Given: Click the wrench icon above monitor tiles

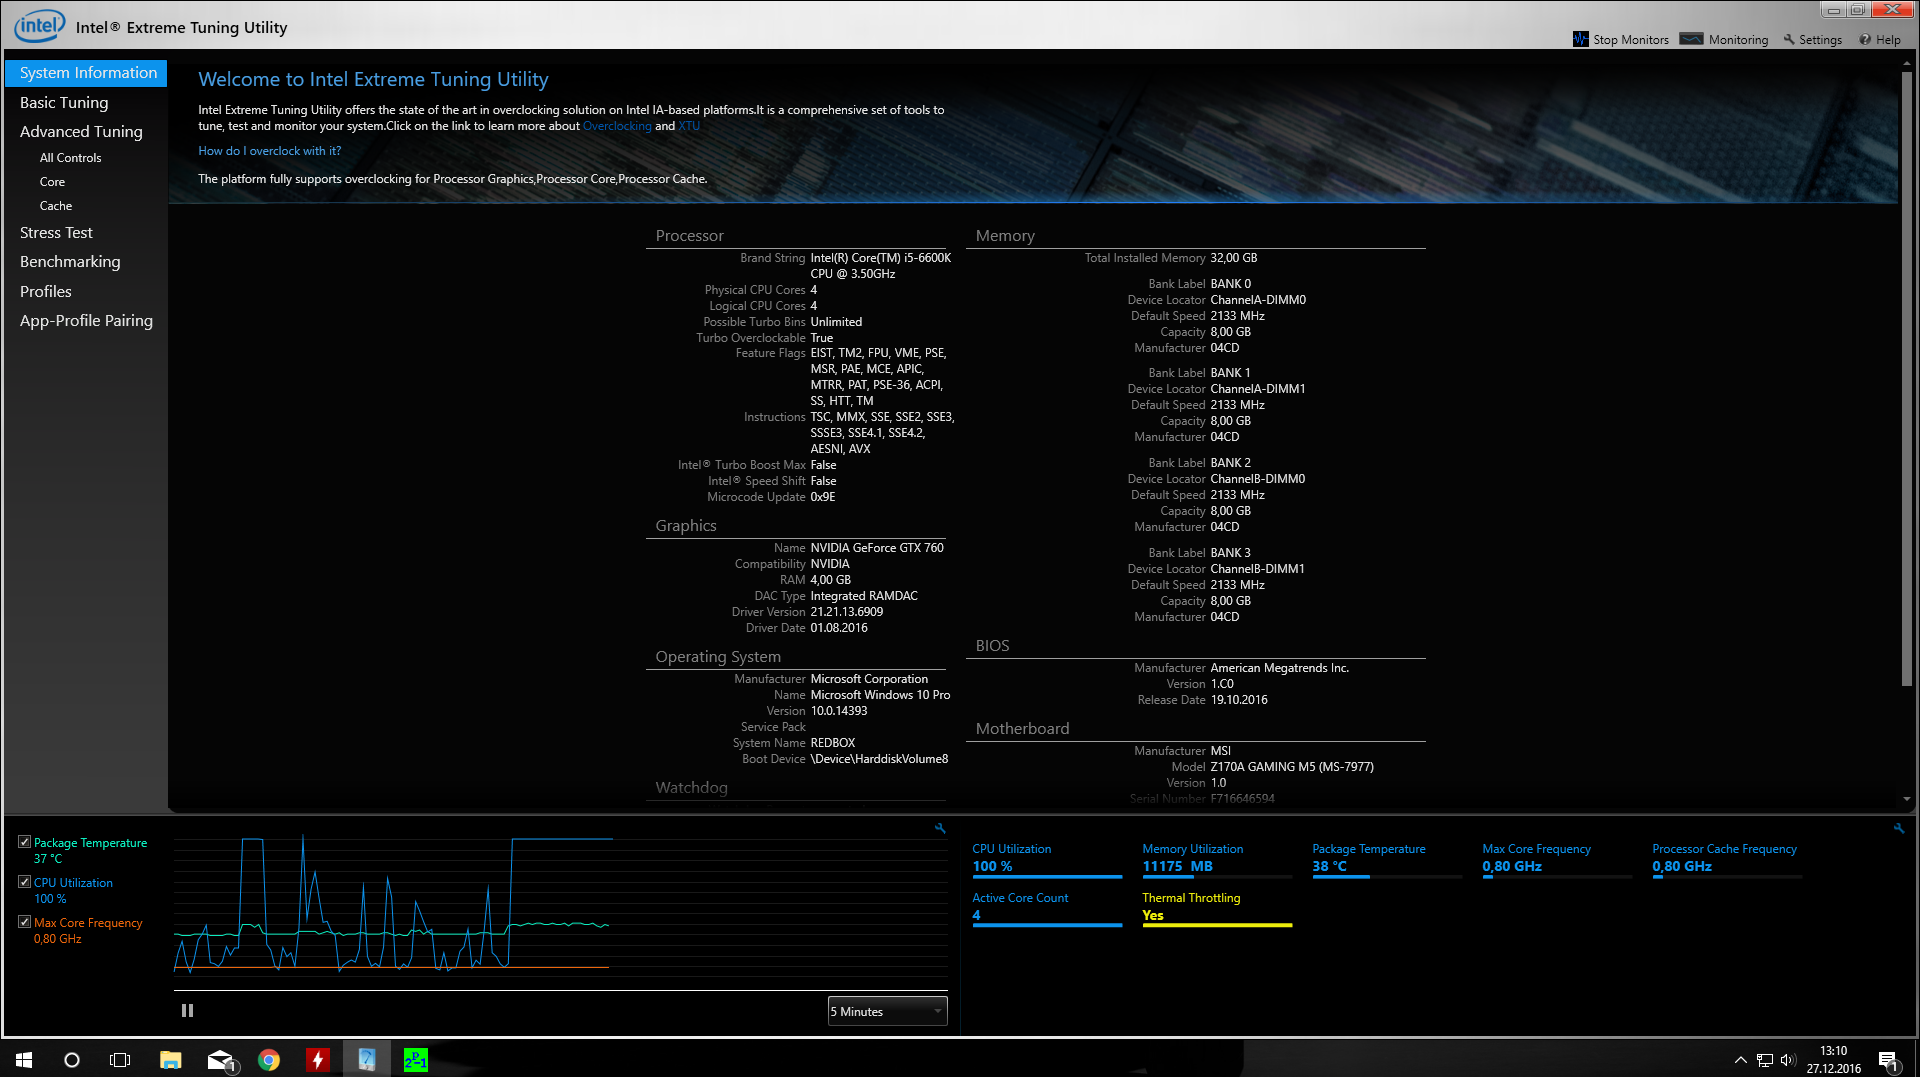Looking at the screenshot, I should click(x=1899, y=828).
